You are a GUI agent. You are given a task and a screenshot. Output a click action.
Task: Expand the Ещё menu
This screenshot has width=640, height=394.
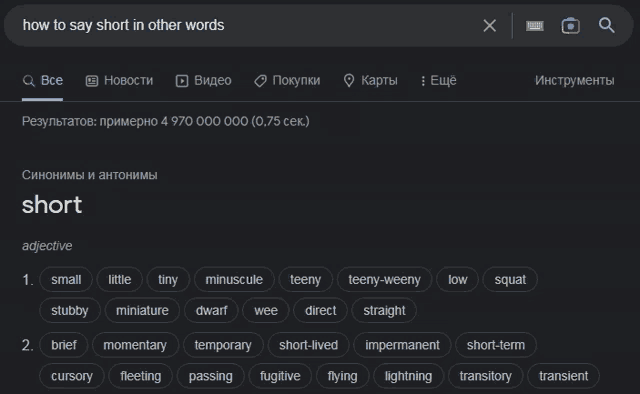[x=438, y=80]
